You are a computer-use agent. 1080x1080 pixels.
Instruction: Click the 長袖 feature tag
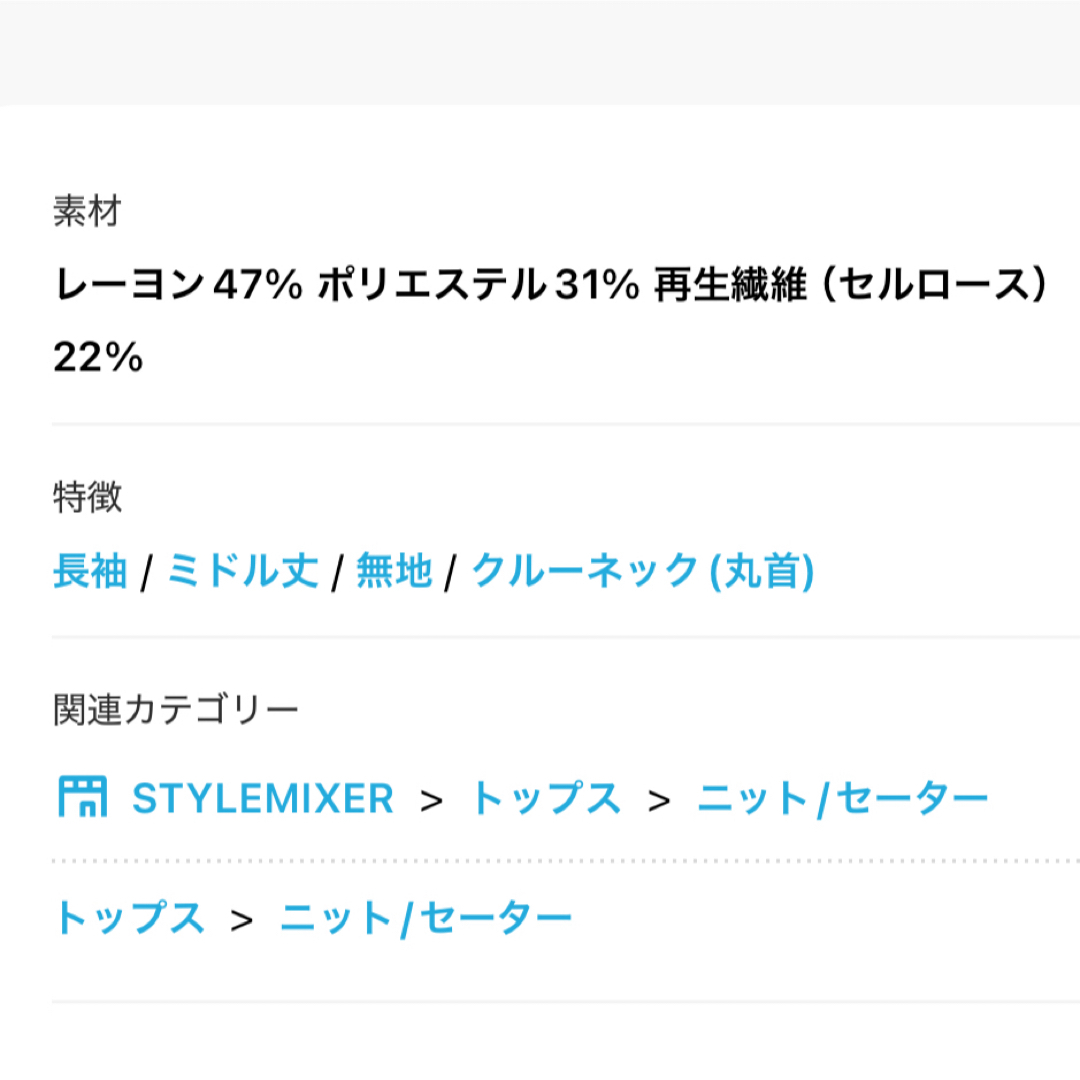(x=90, y=571)
